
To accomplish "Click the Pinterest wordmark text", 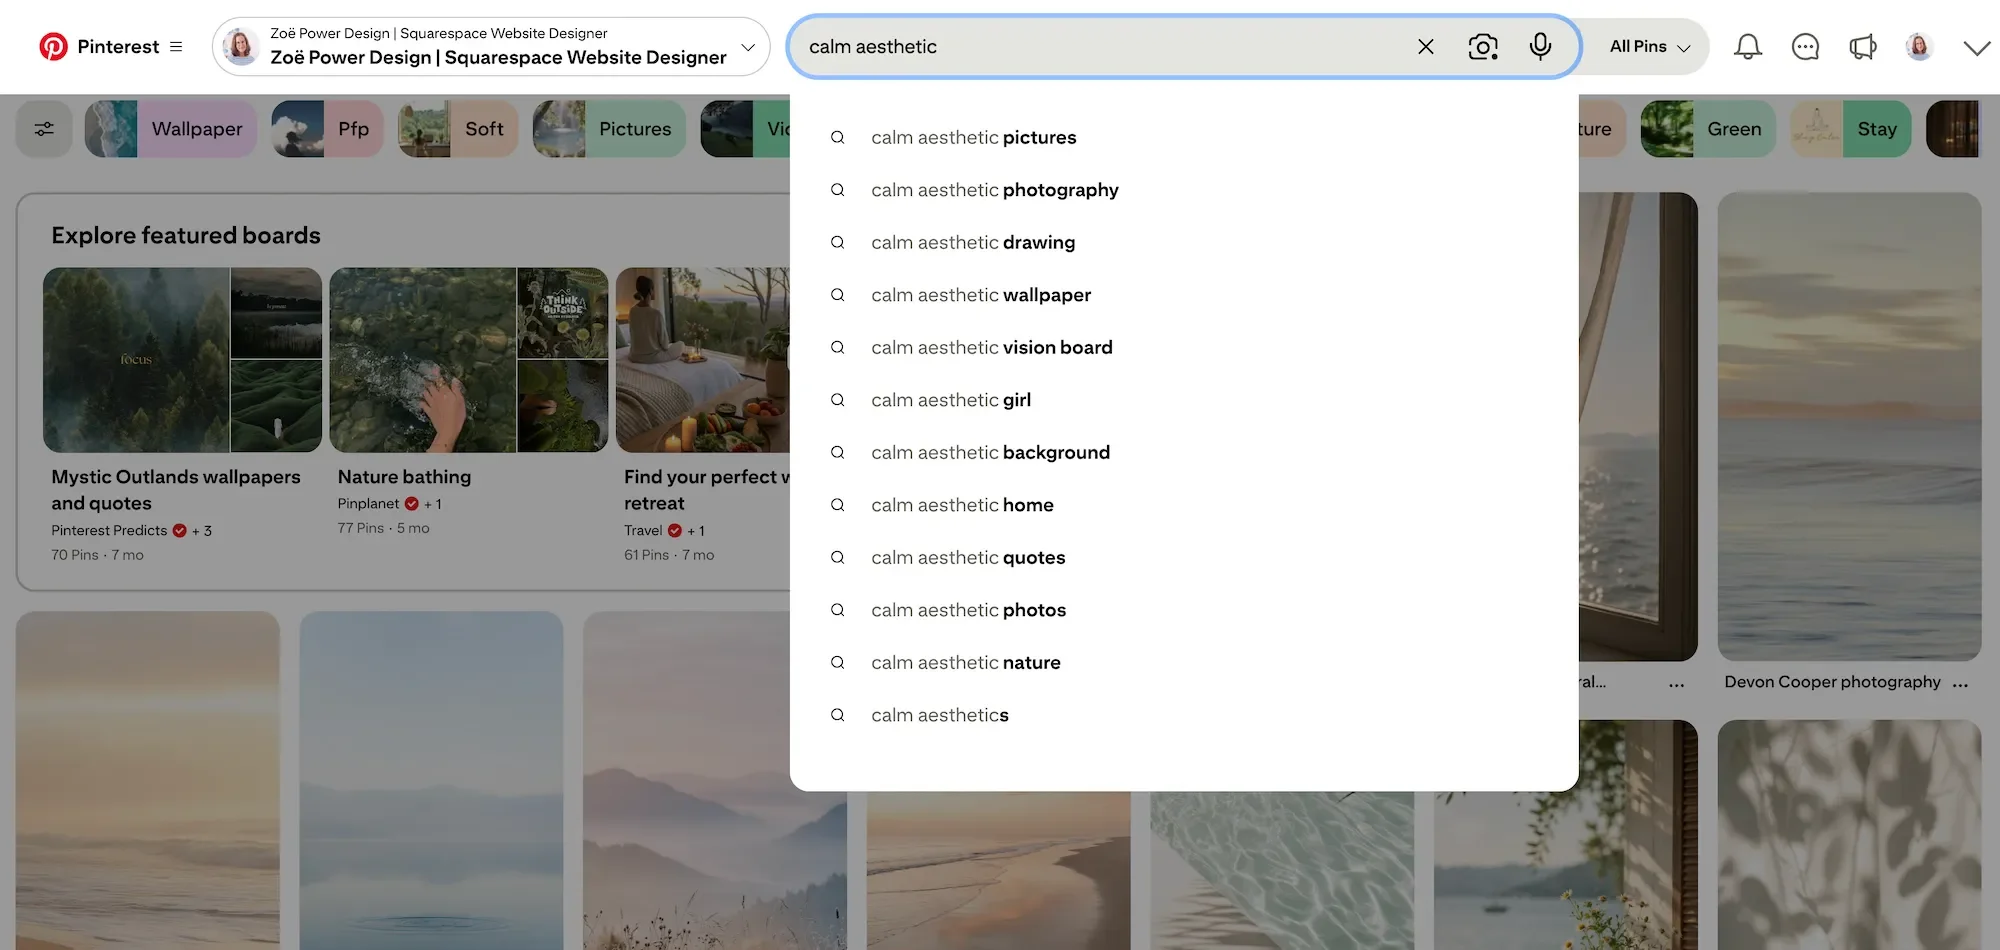I will [118, 47].
